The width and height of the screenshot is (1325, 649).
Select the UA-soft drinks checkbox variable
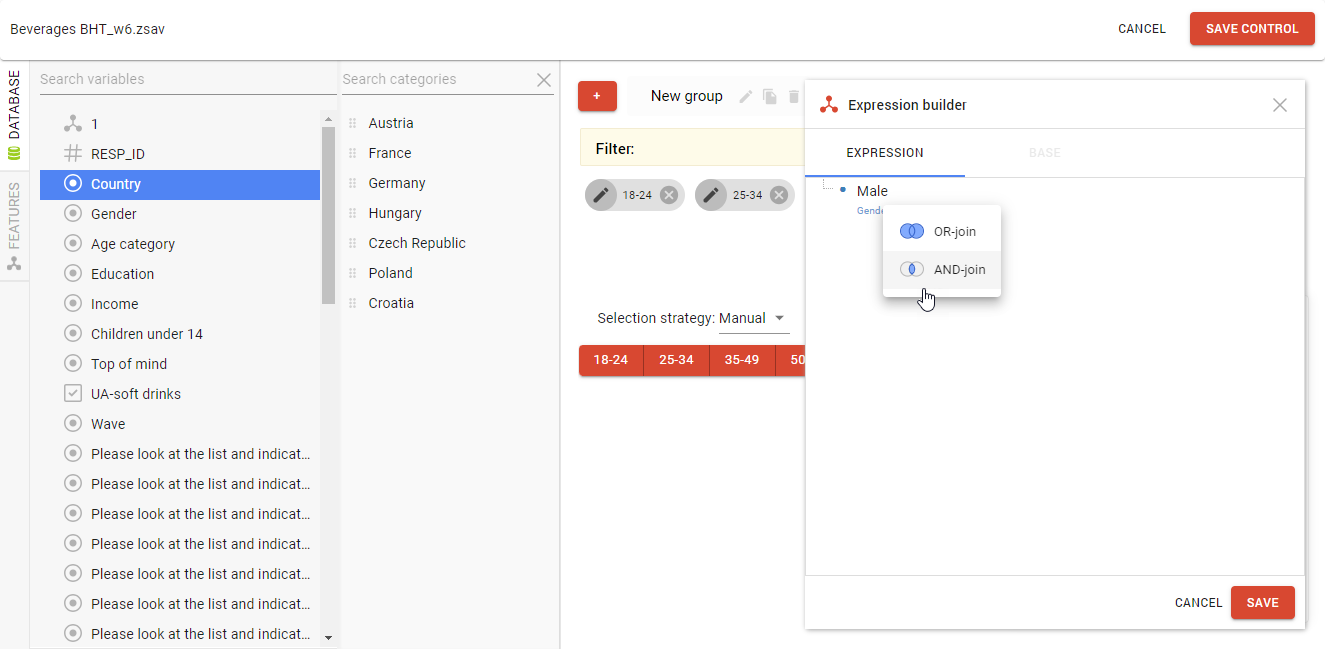pyautogui.click(x=135, y=394)
